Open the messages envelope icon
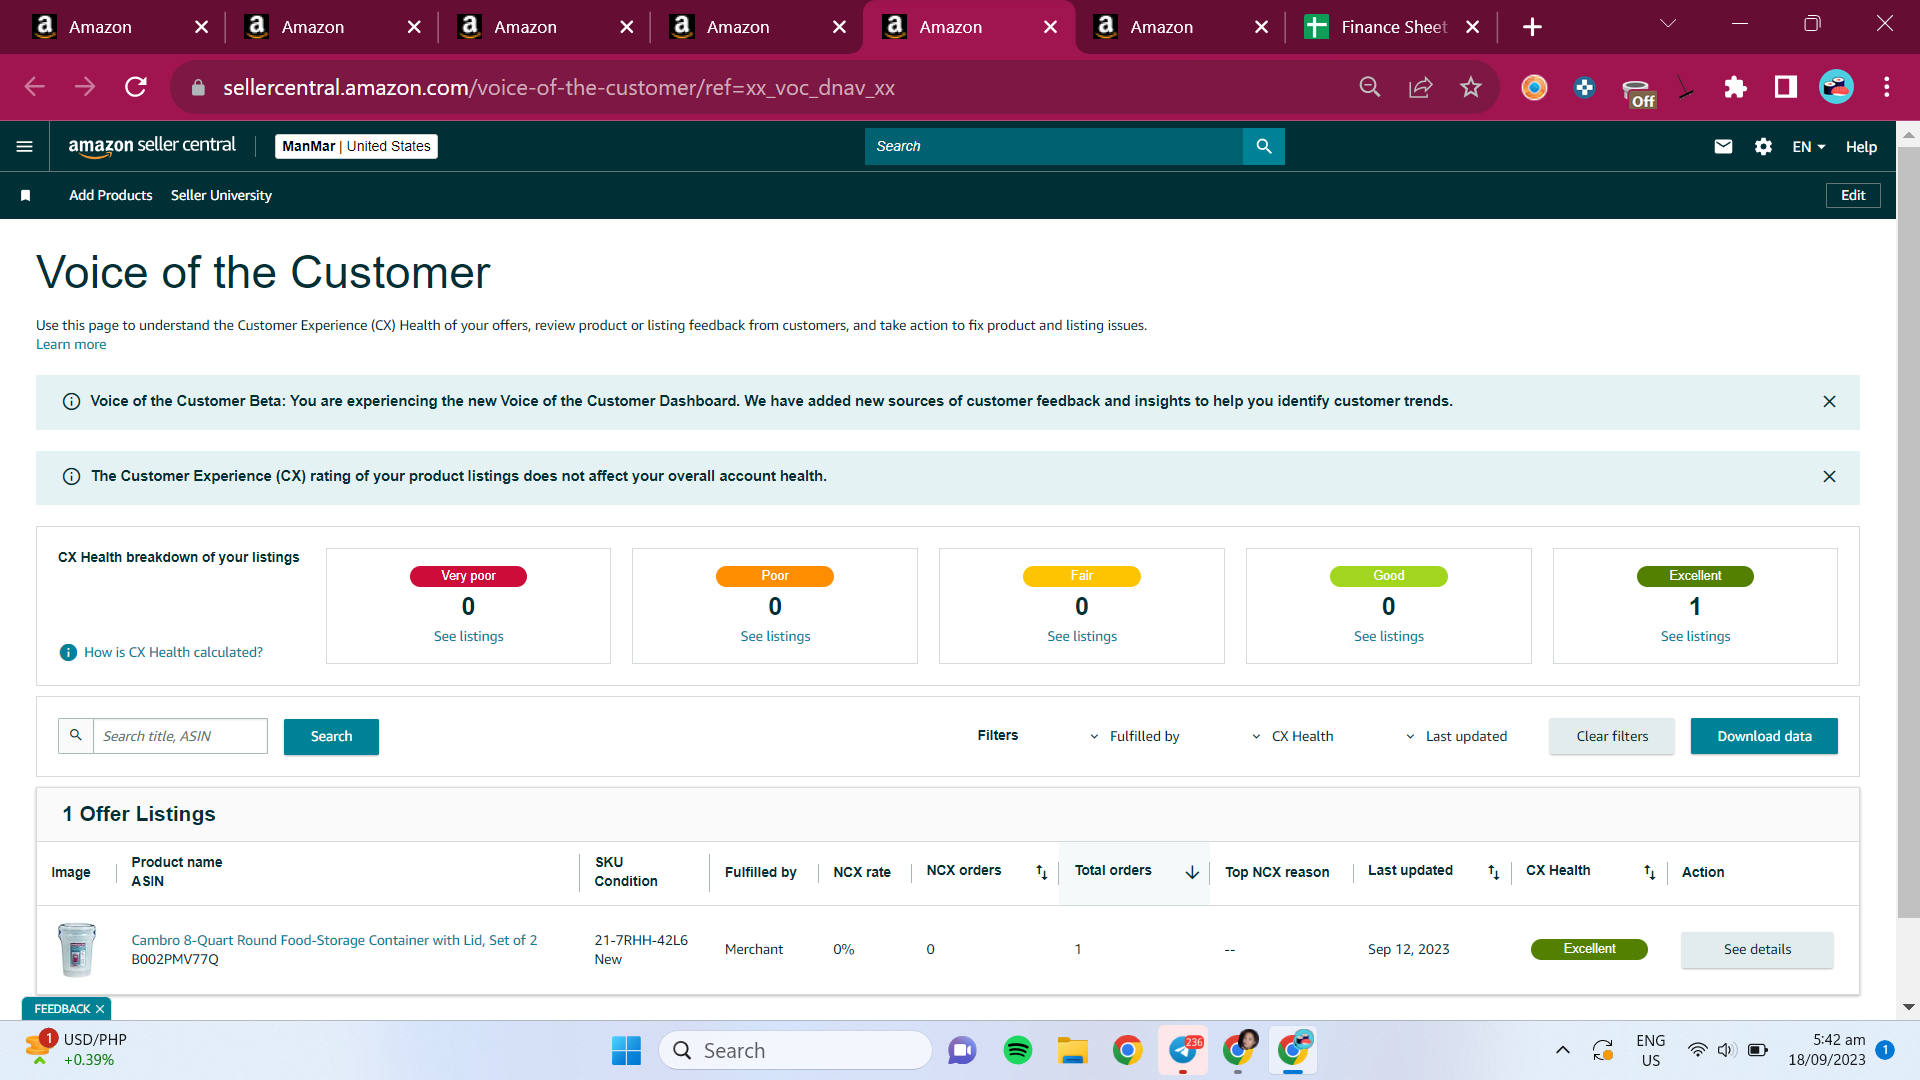This screenshot has height=1080, width=1920. click(x=1723, y=147)
